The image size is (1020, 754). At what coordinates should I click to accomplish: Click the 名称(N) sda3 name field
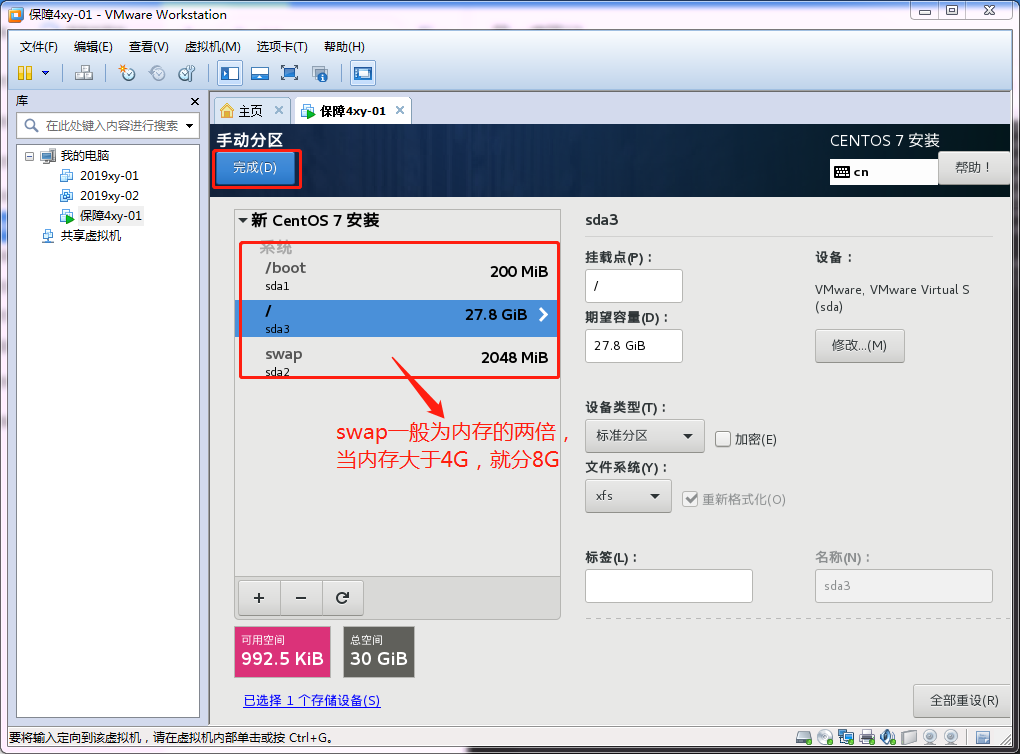[904, 586]
